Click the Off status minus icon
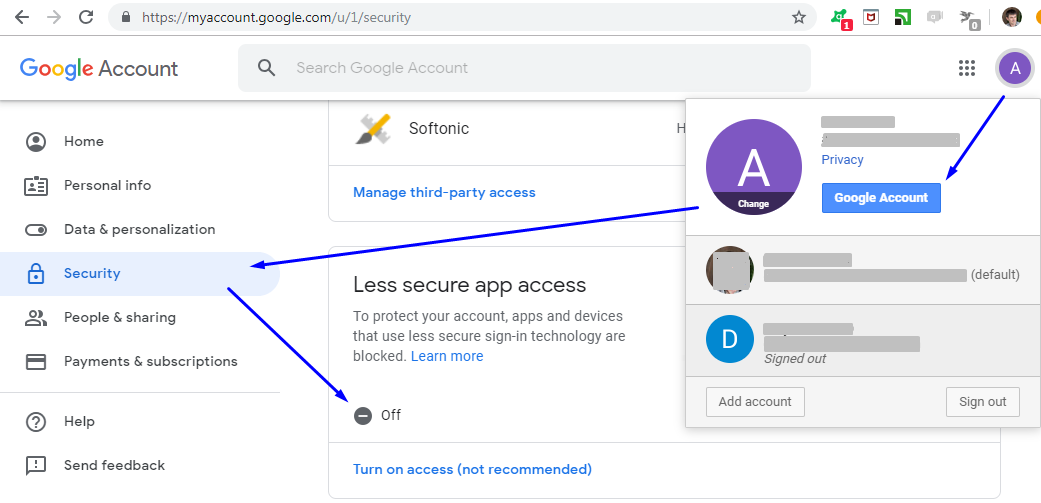The image size is (1041, 503). coord(362,415)
